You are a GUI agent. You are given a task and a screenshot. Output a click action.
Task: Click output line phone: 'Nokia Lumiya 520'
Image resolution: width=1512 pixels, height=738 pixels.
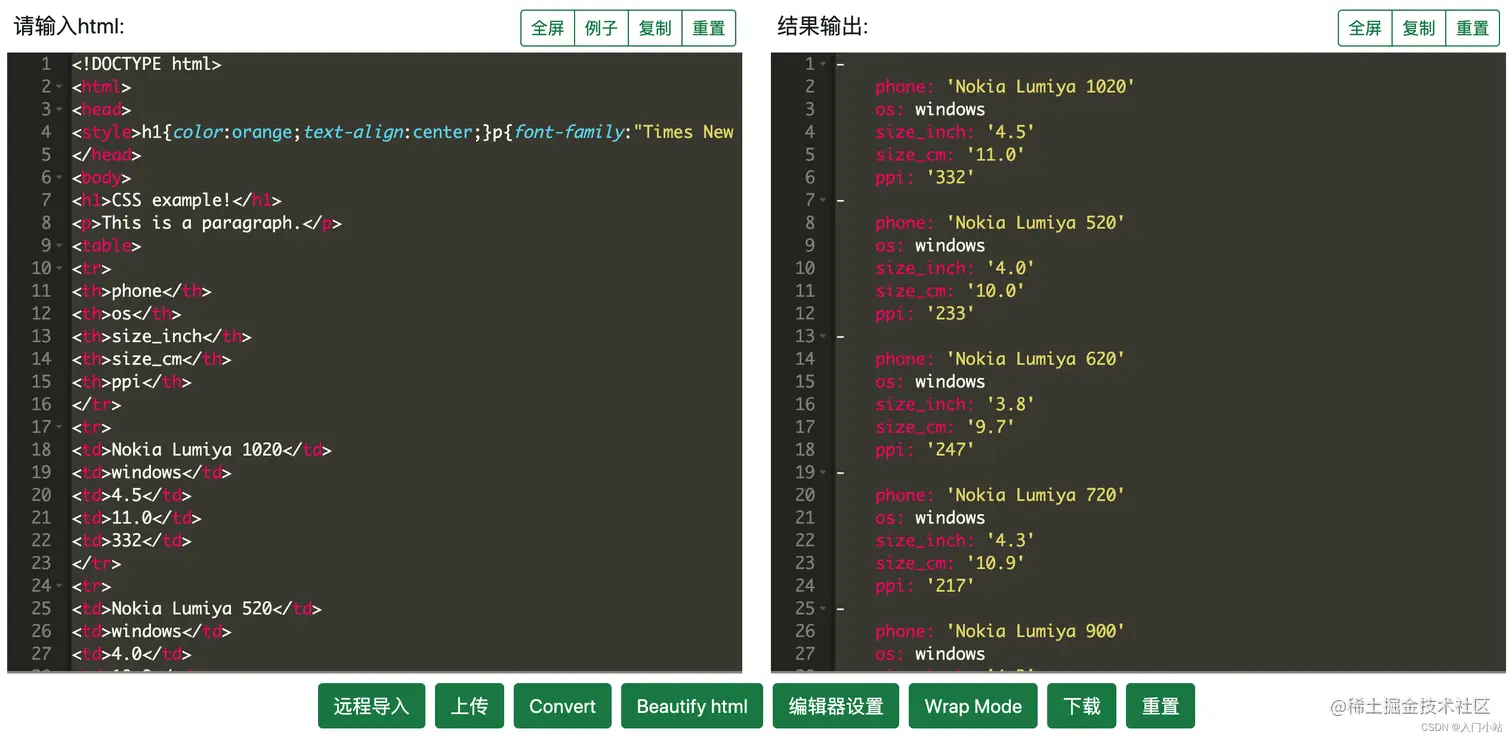(x=1000, y=223)
